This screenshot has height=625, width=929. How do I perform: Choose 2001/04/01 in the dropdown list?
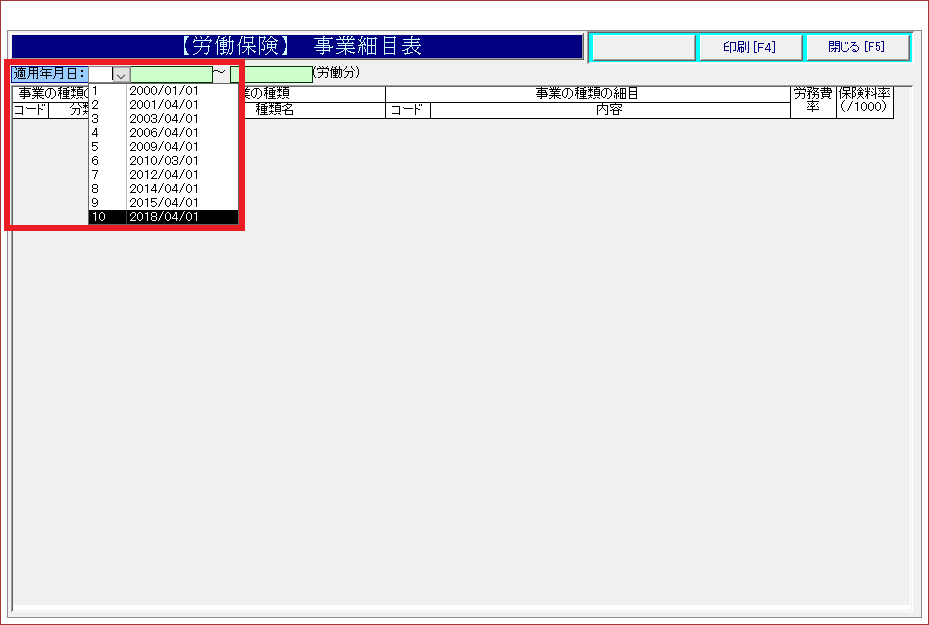coord(164,104)
